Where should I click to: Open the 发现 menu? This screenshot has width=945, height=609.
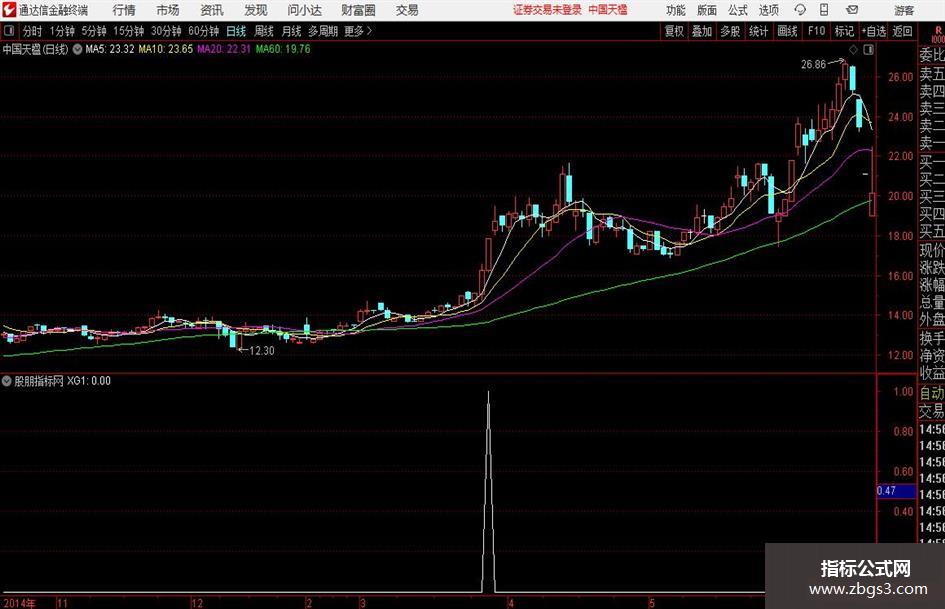click(256, 10)
